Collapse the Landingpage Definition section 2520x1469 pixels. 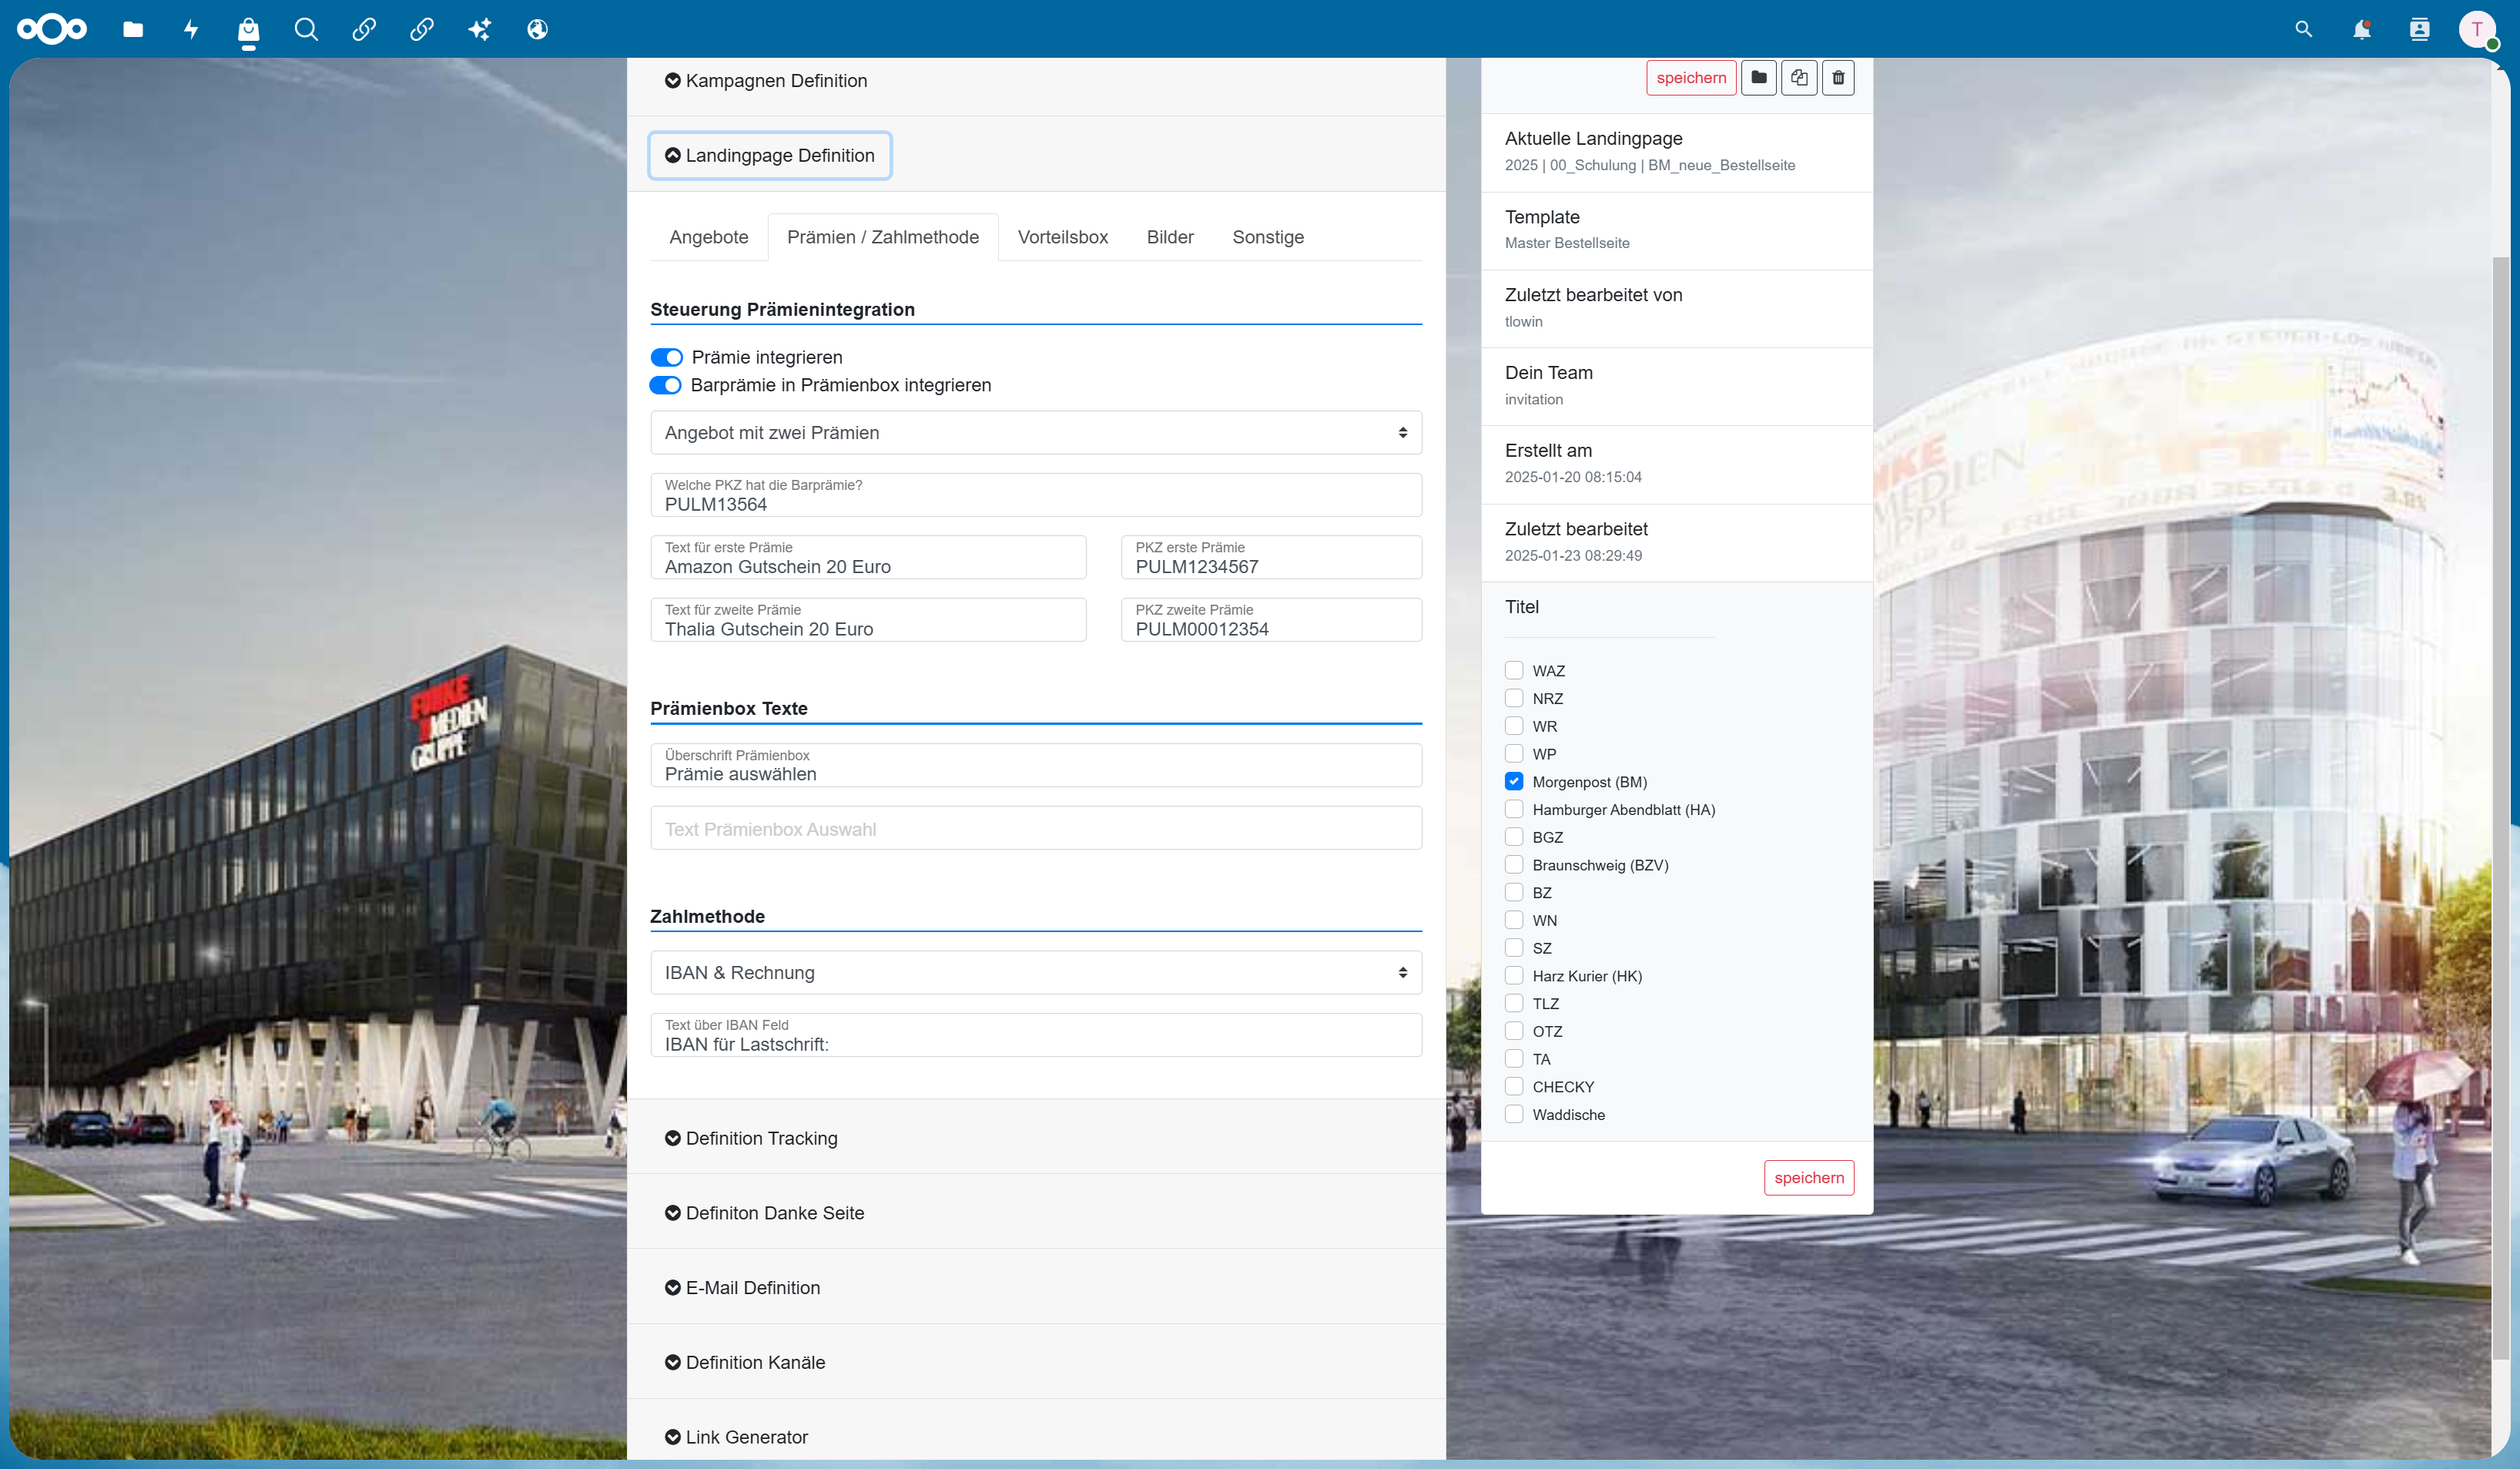click(770, 156)
